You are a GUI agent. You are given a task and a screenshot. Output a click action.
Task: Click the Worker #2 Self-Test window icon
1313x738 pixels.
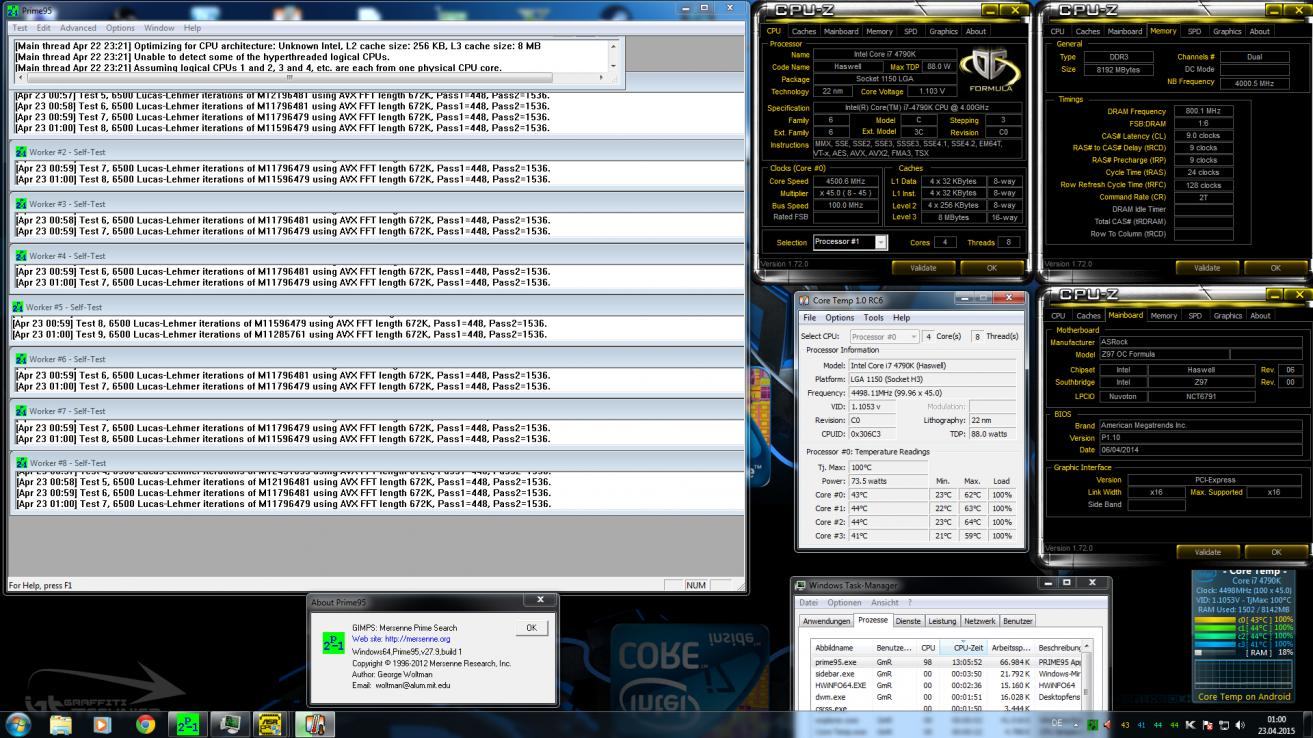21,152
